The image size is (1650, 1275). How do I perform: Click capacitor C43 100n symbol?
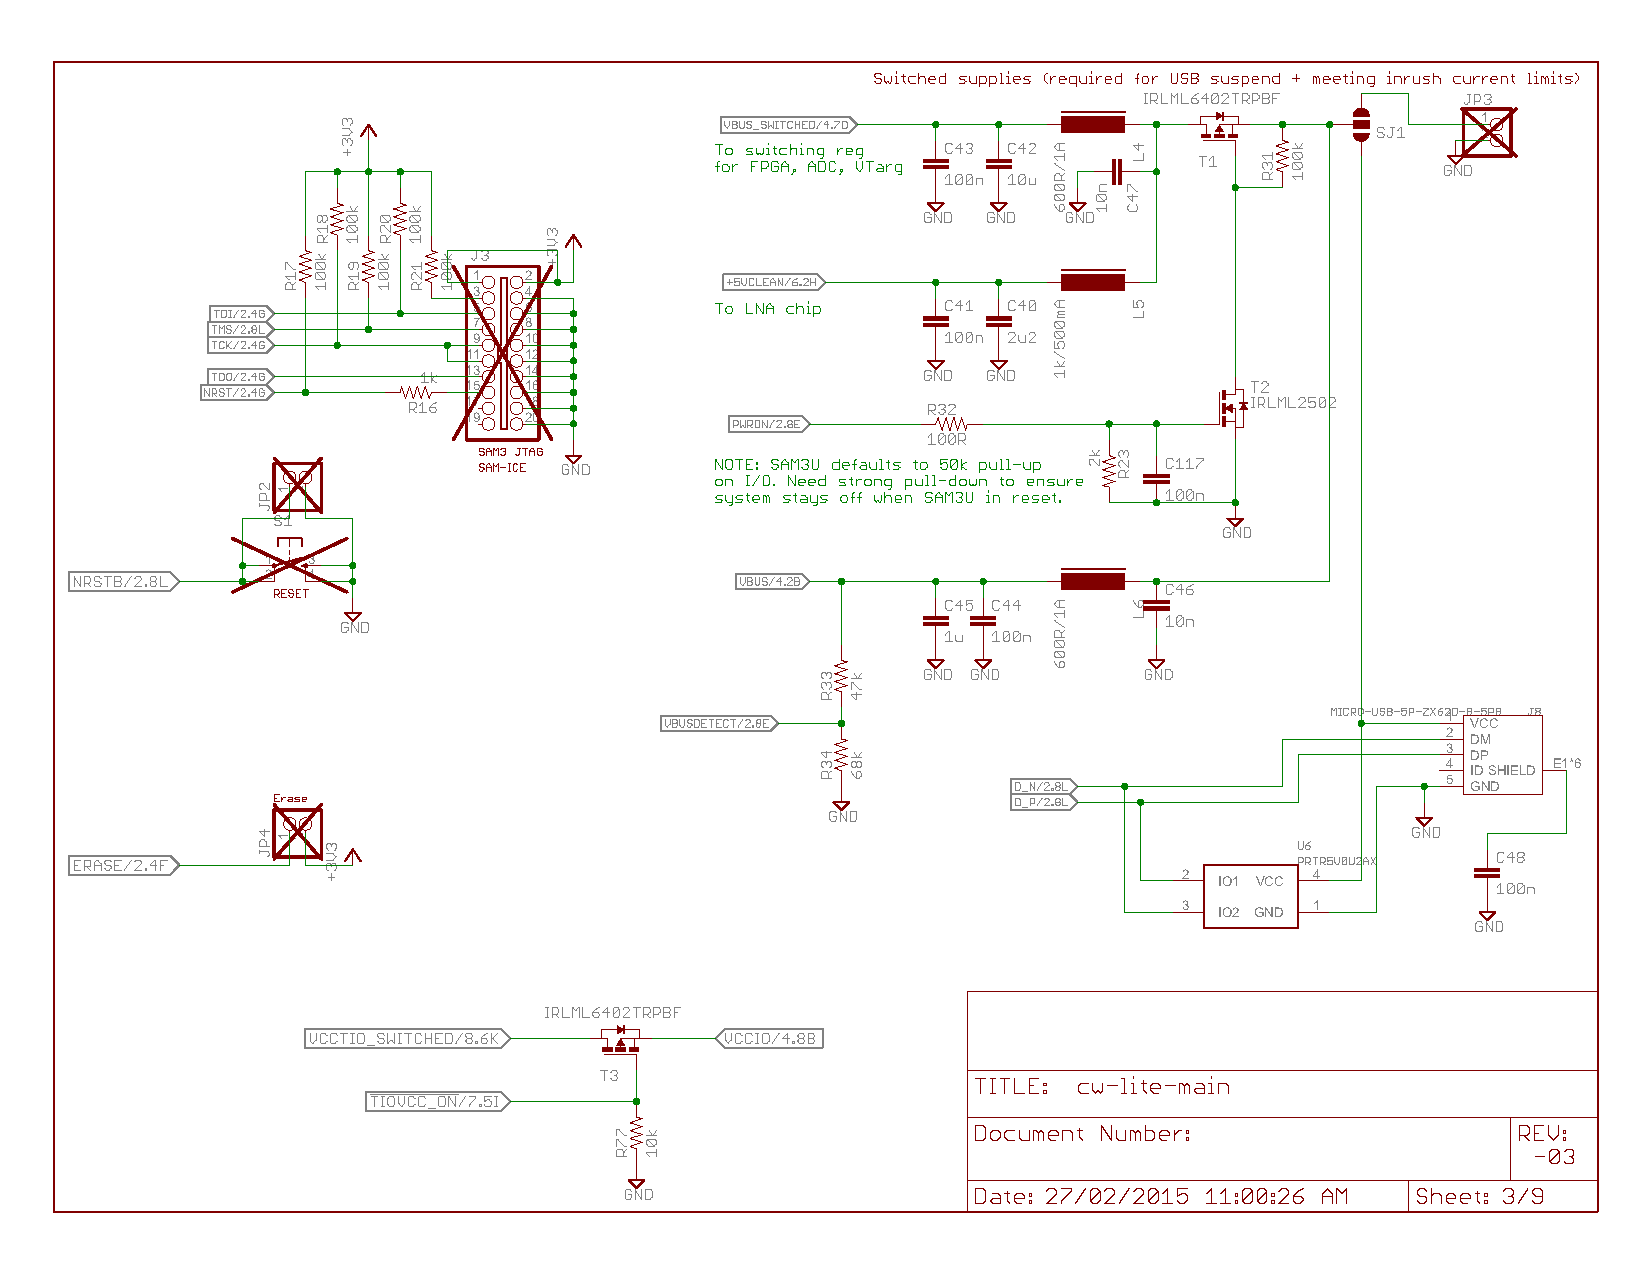tap(935, 164)
